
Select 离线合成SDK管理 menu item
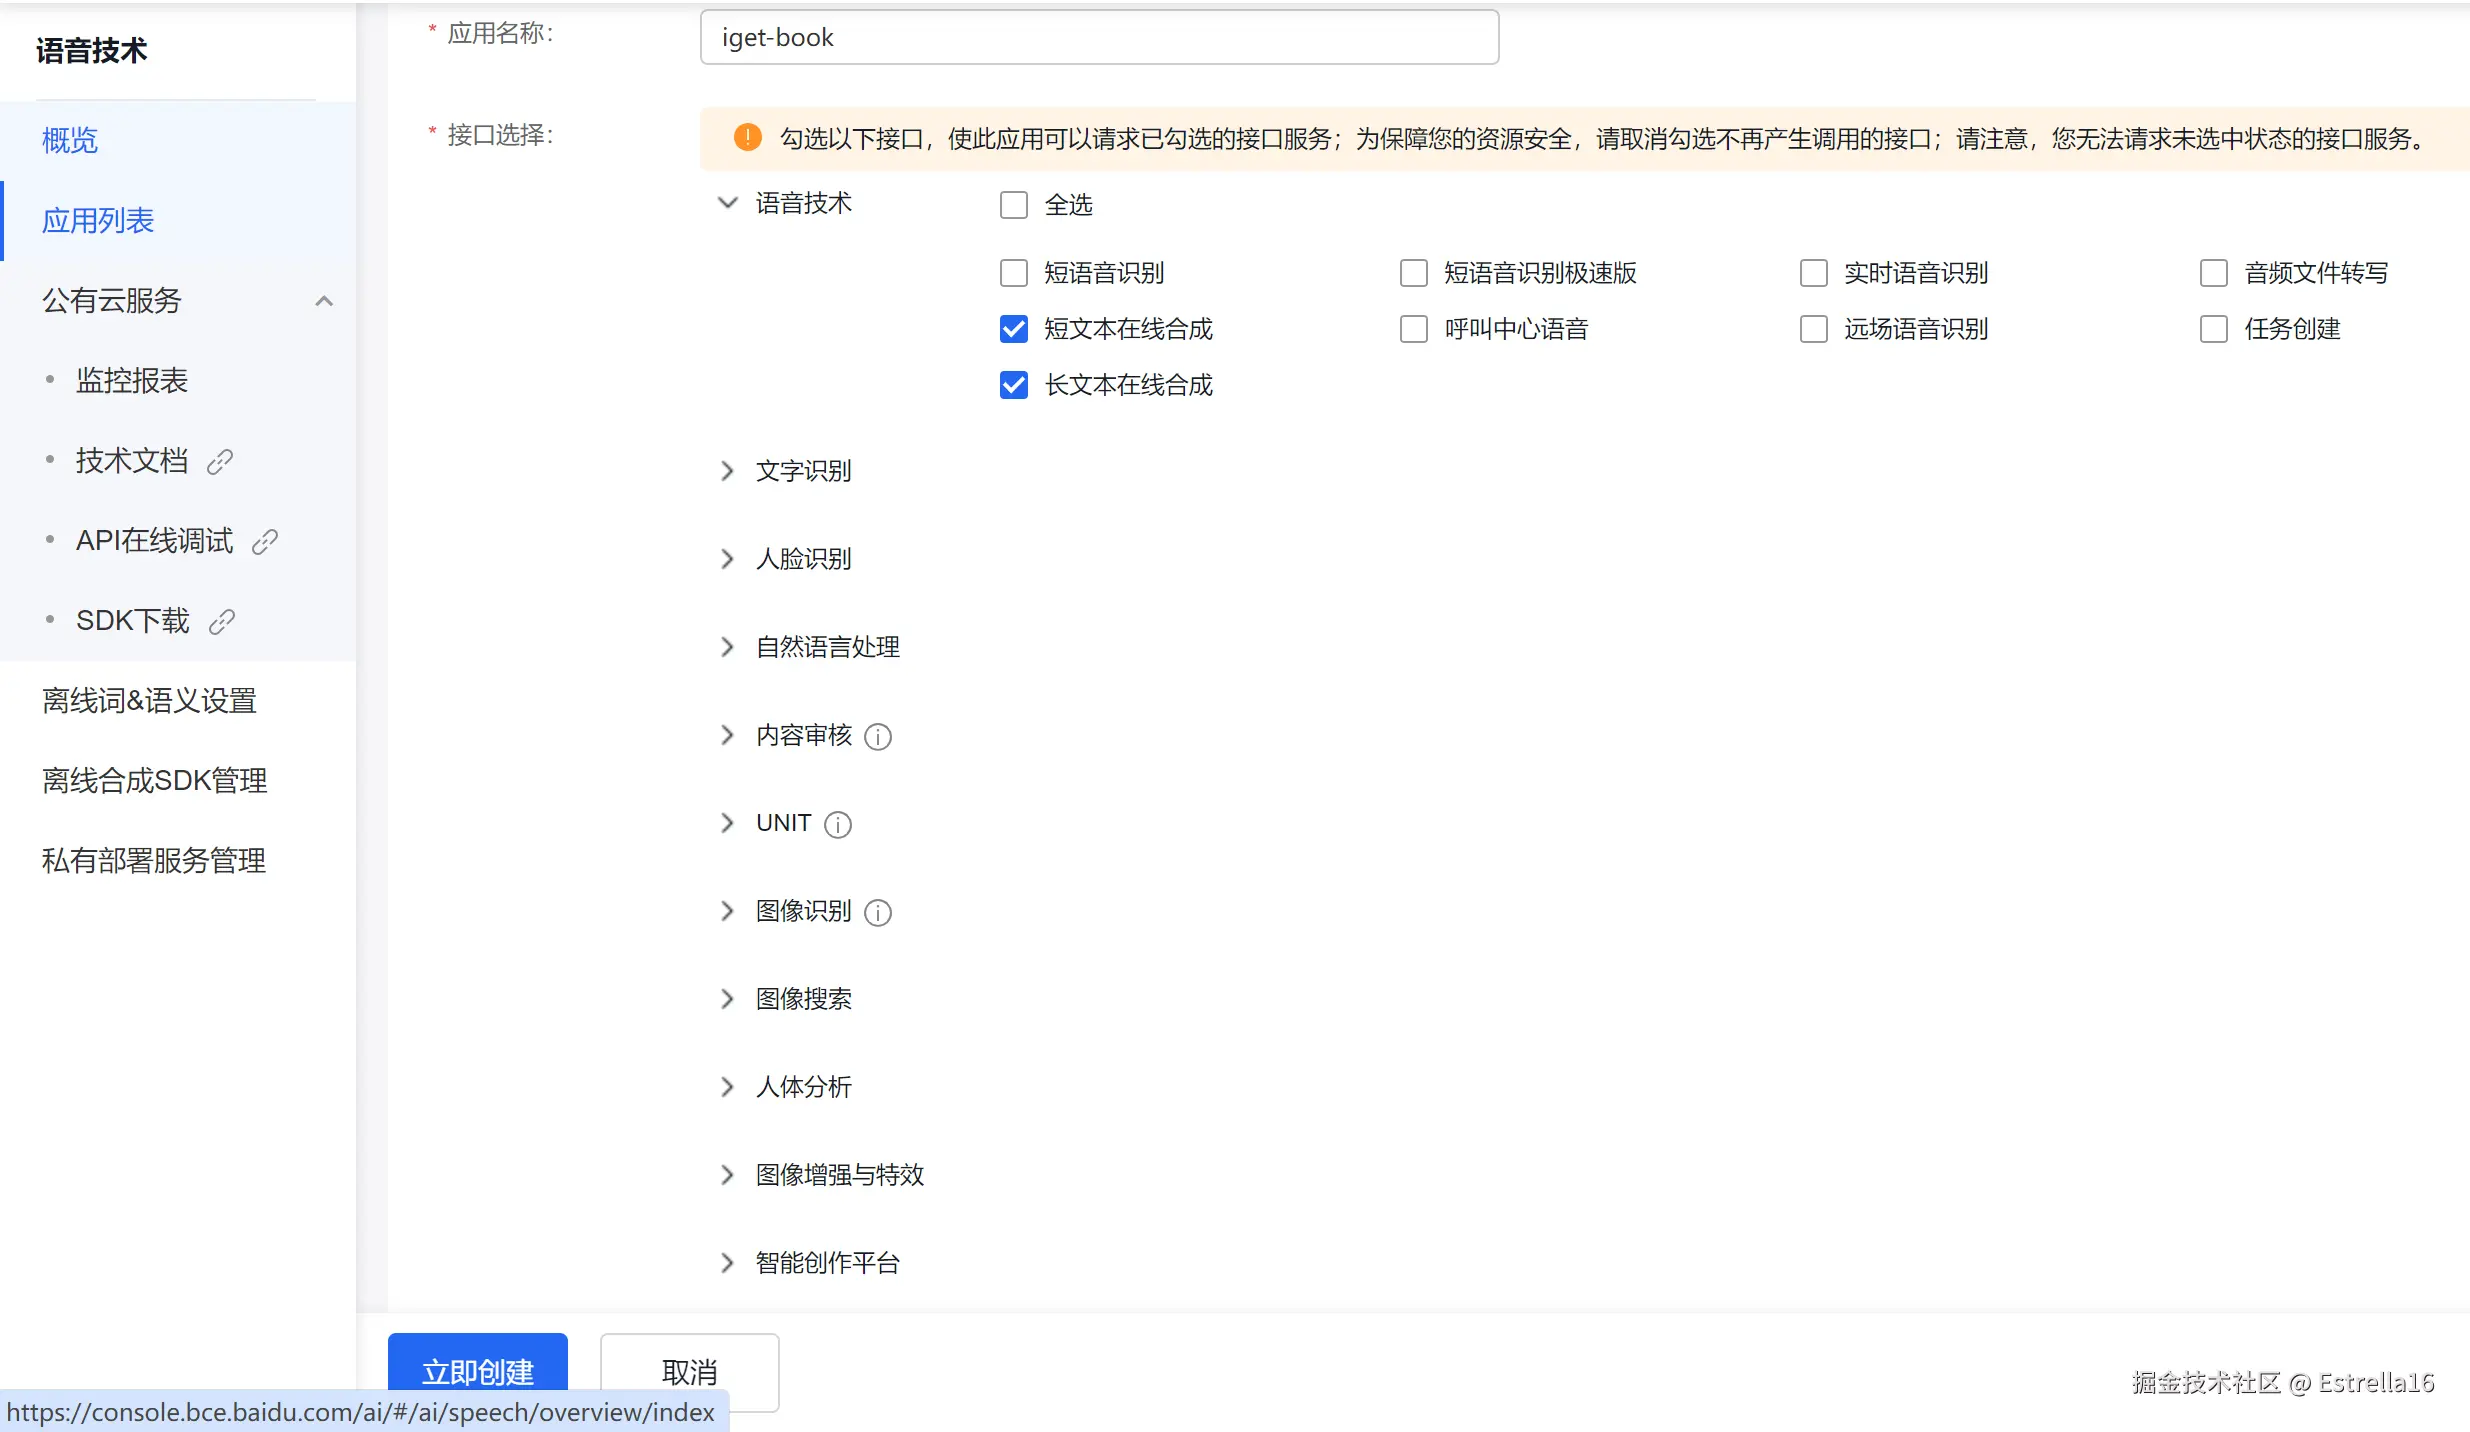click(154, 781)
